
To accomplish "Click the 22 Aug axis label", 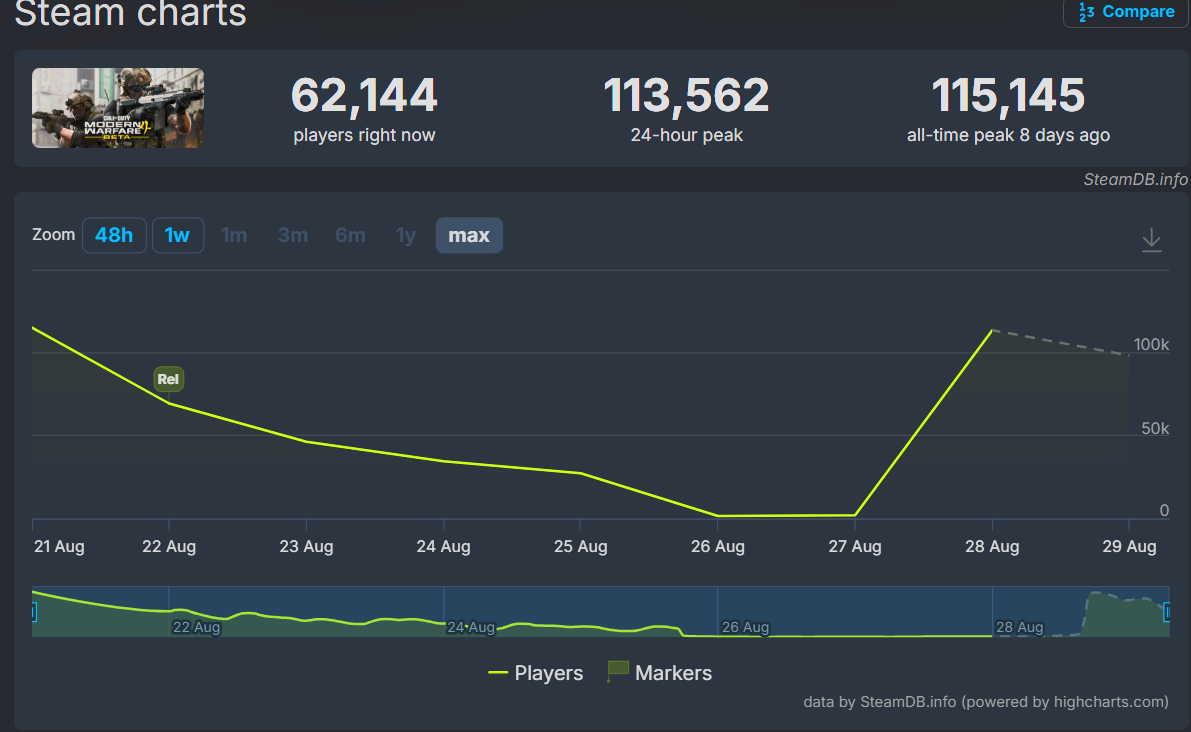I will (169, 546).
